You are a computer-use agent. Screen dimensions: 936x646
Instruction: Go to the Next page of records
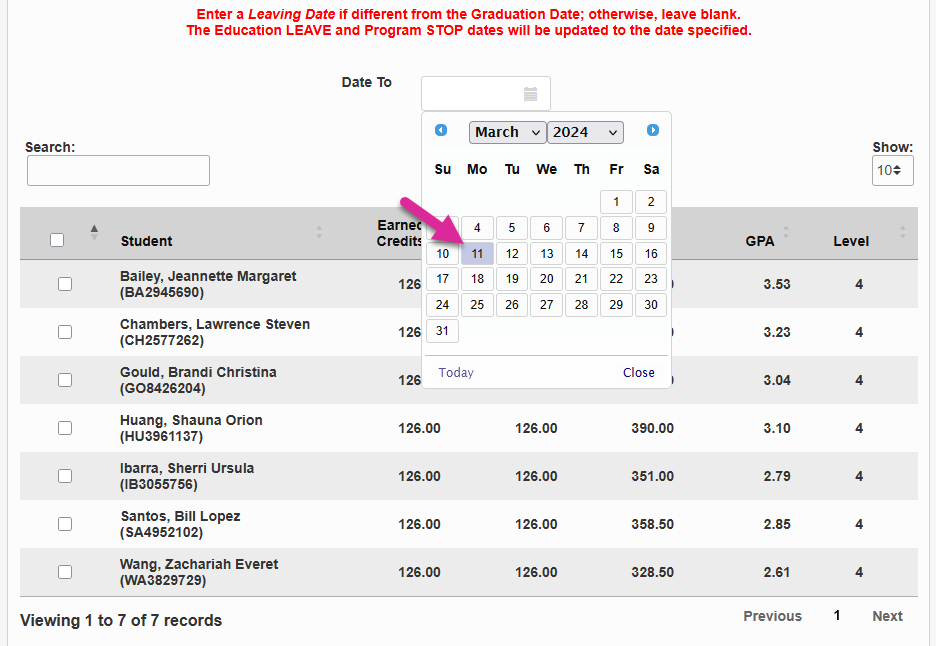coord(887,616)
